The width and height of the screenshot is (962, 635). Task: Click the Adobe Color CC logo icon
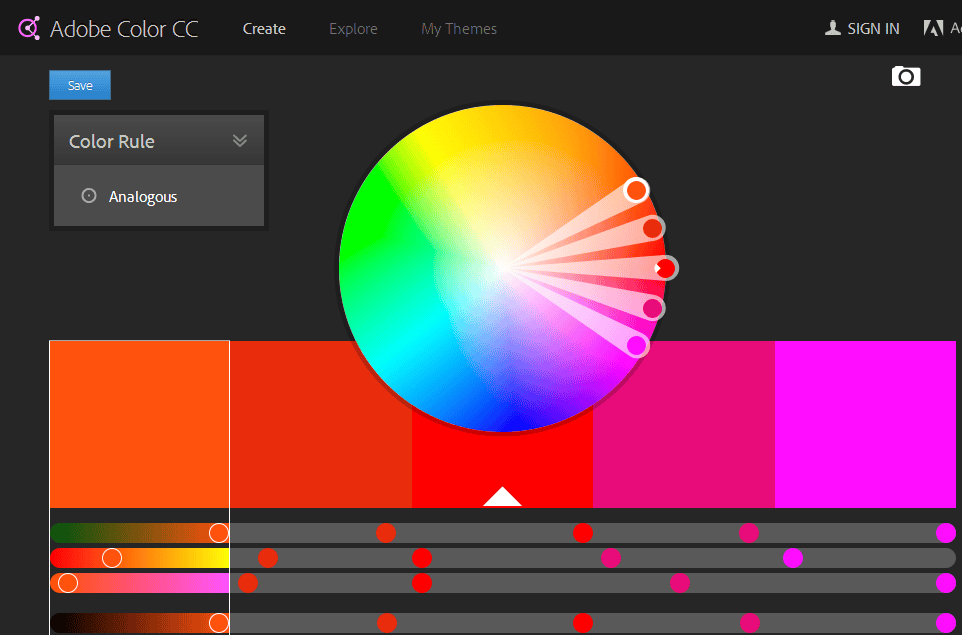coord(29,28)
